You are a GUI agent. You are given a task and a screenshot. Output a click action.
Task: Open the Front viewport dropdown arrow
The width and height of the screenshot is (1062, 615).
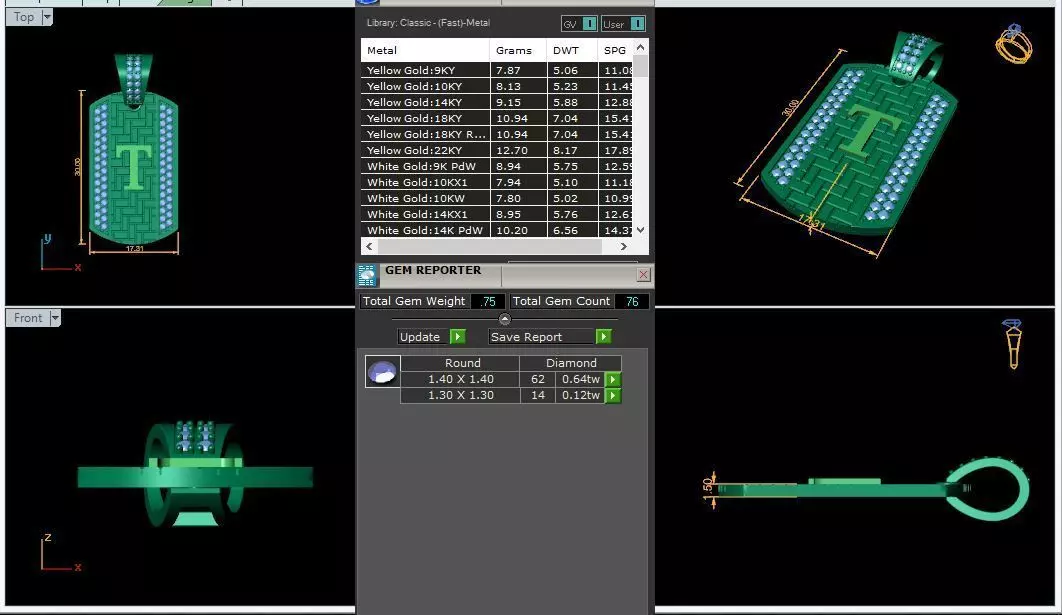click(55, 318)
